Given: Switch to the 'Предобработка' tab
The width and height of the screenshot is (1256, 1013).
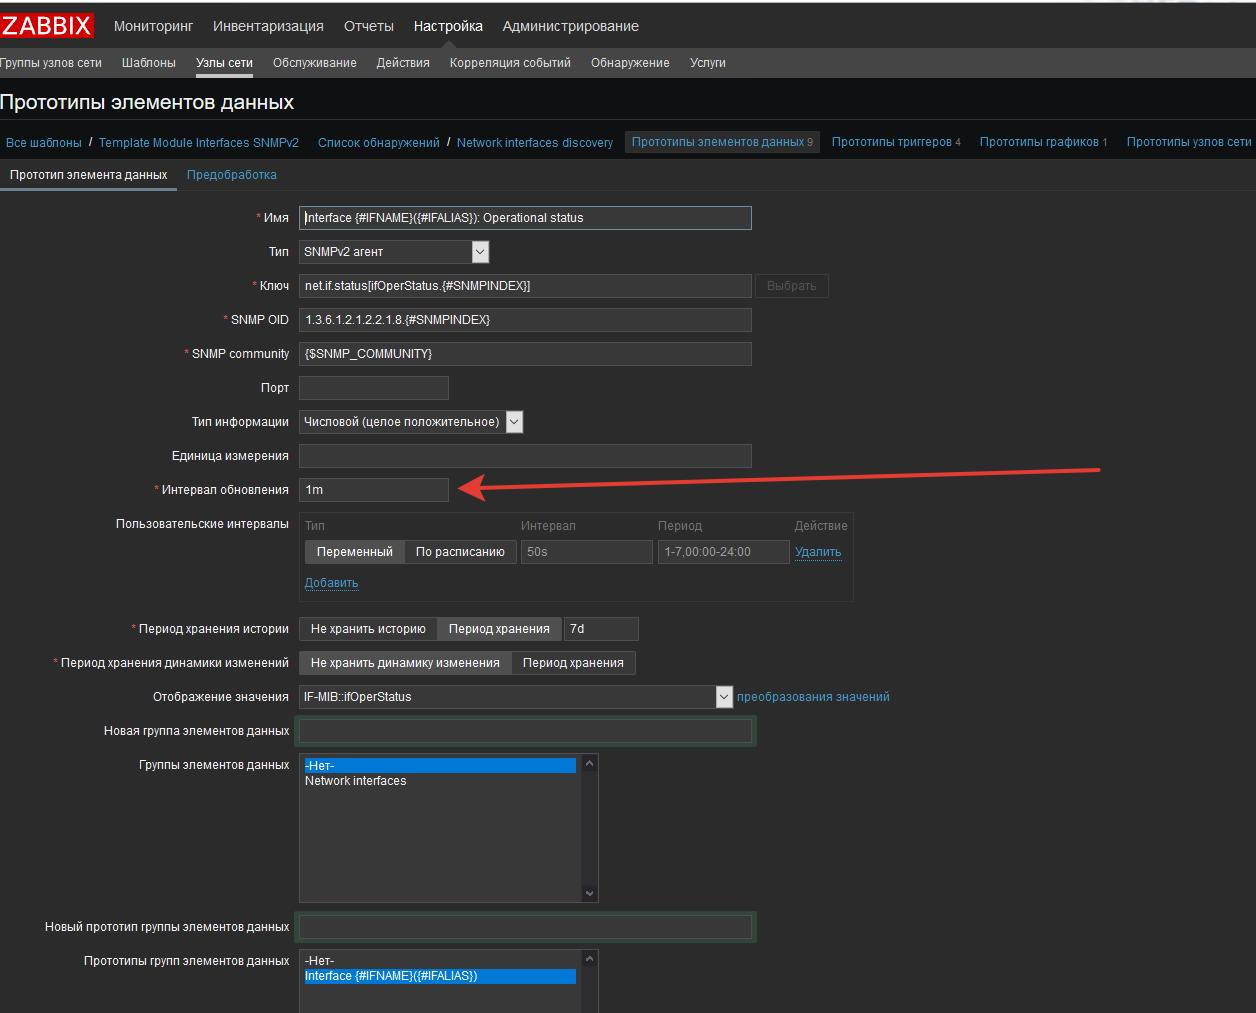Looking at the screenshot, I should click(x=231, y=175).
